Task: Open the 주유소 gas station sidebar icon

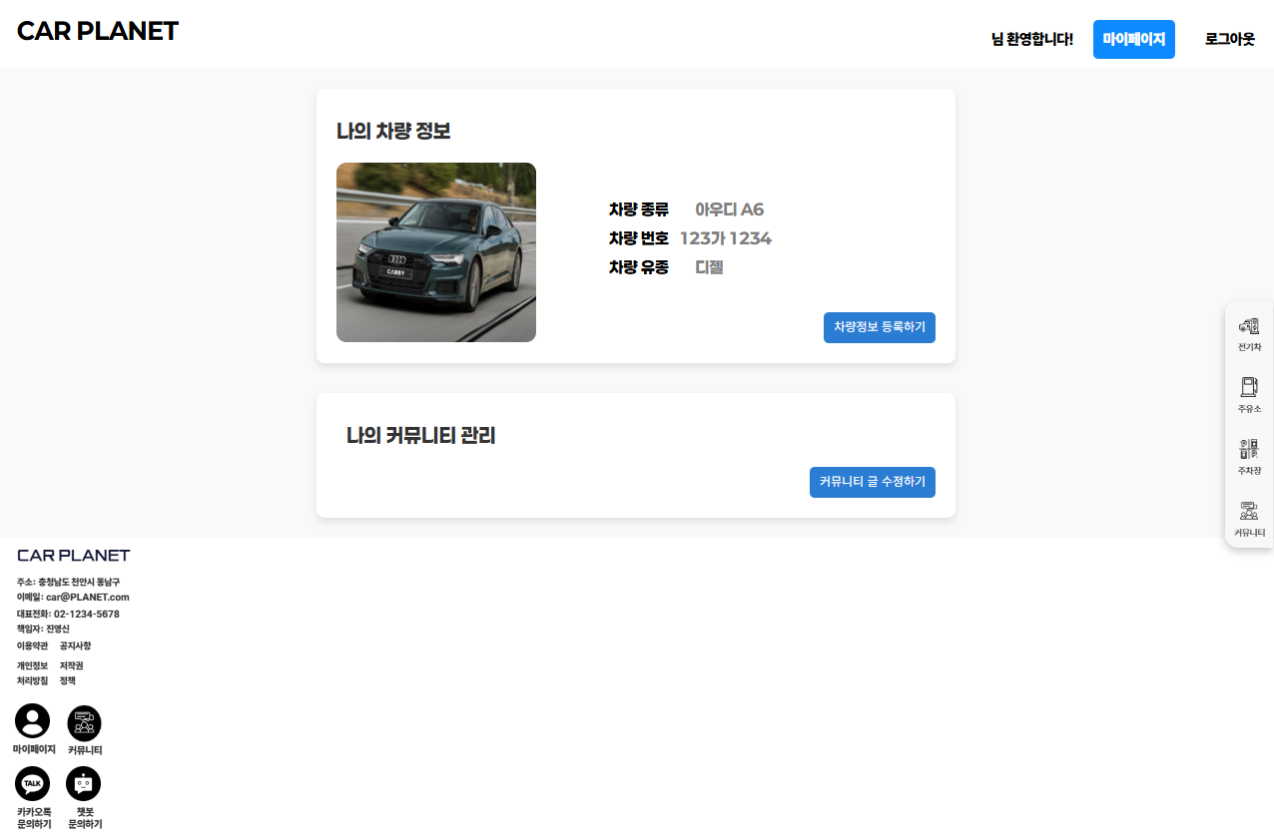Action: tap(1249, 396)
